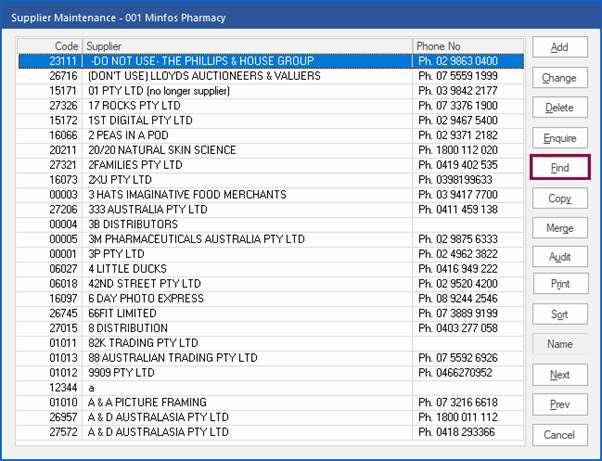Select supplier 9909 PTY LTD
The height and width of the screenshot is (461, 602).
coord(271,373)
